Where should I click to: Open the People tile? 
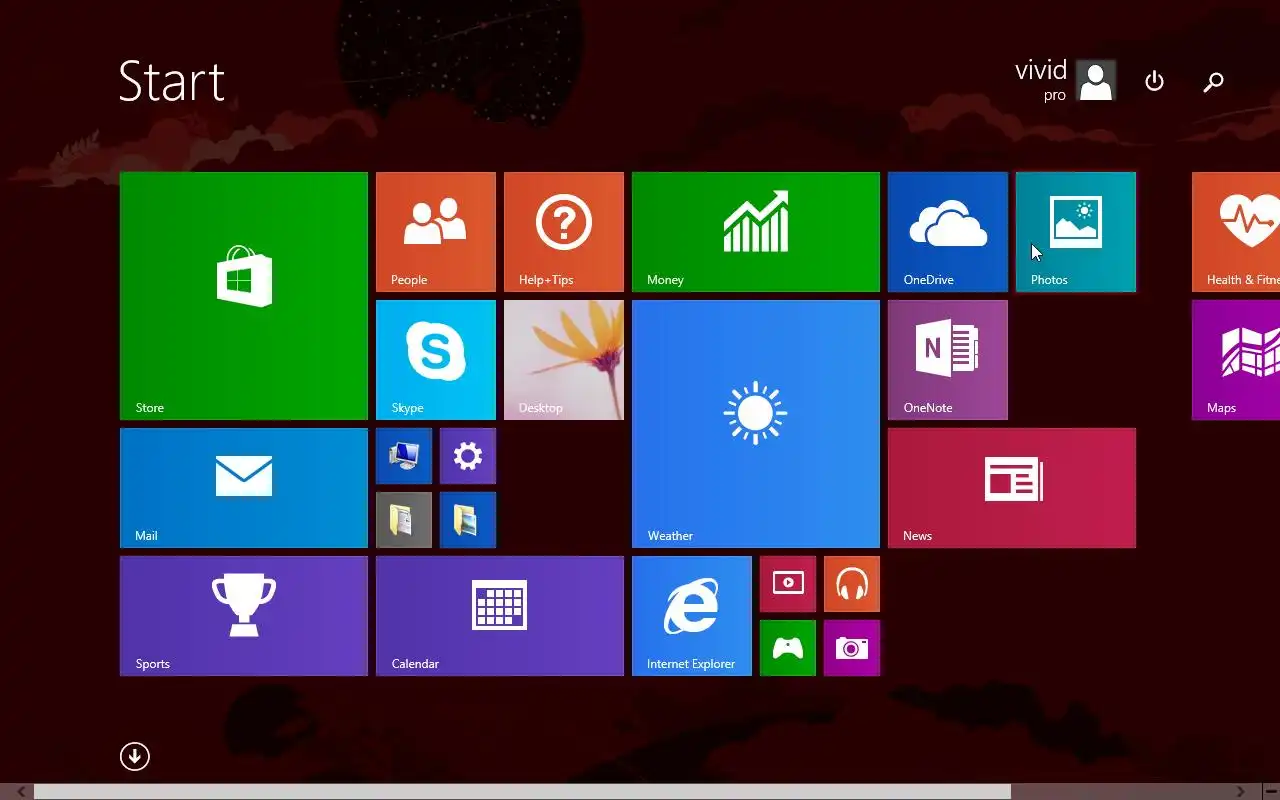[x=436, y=232]
